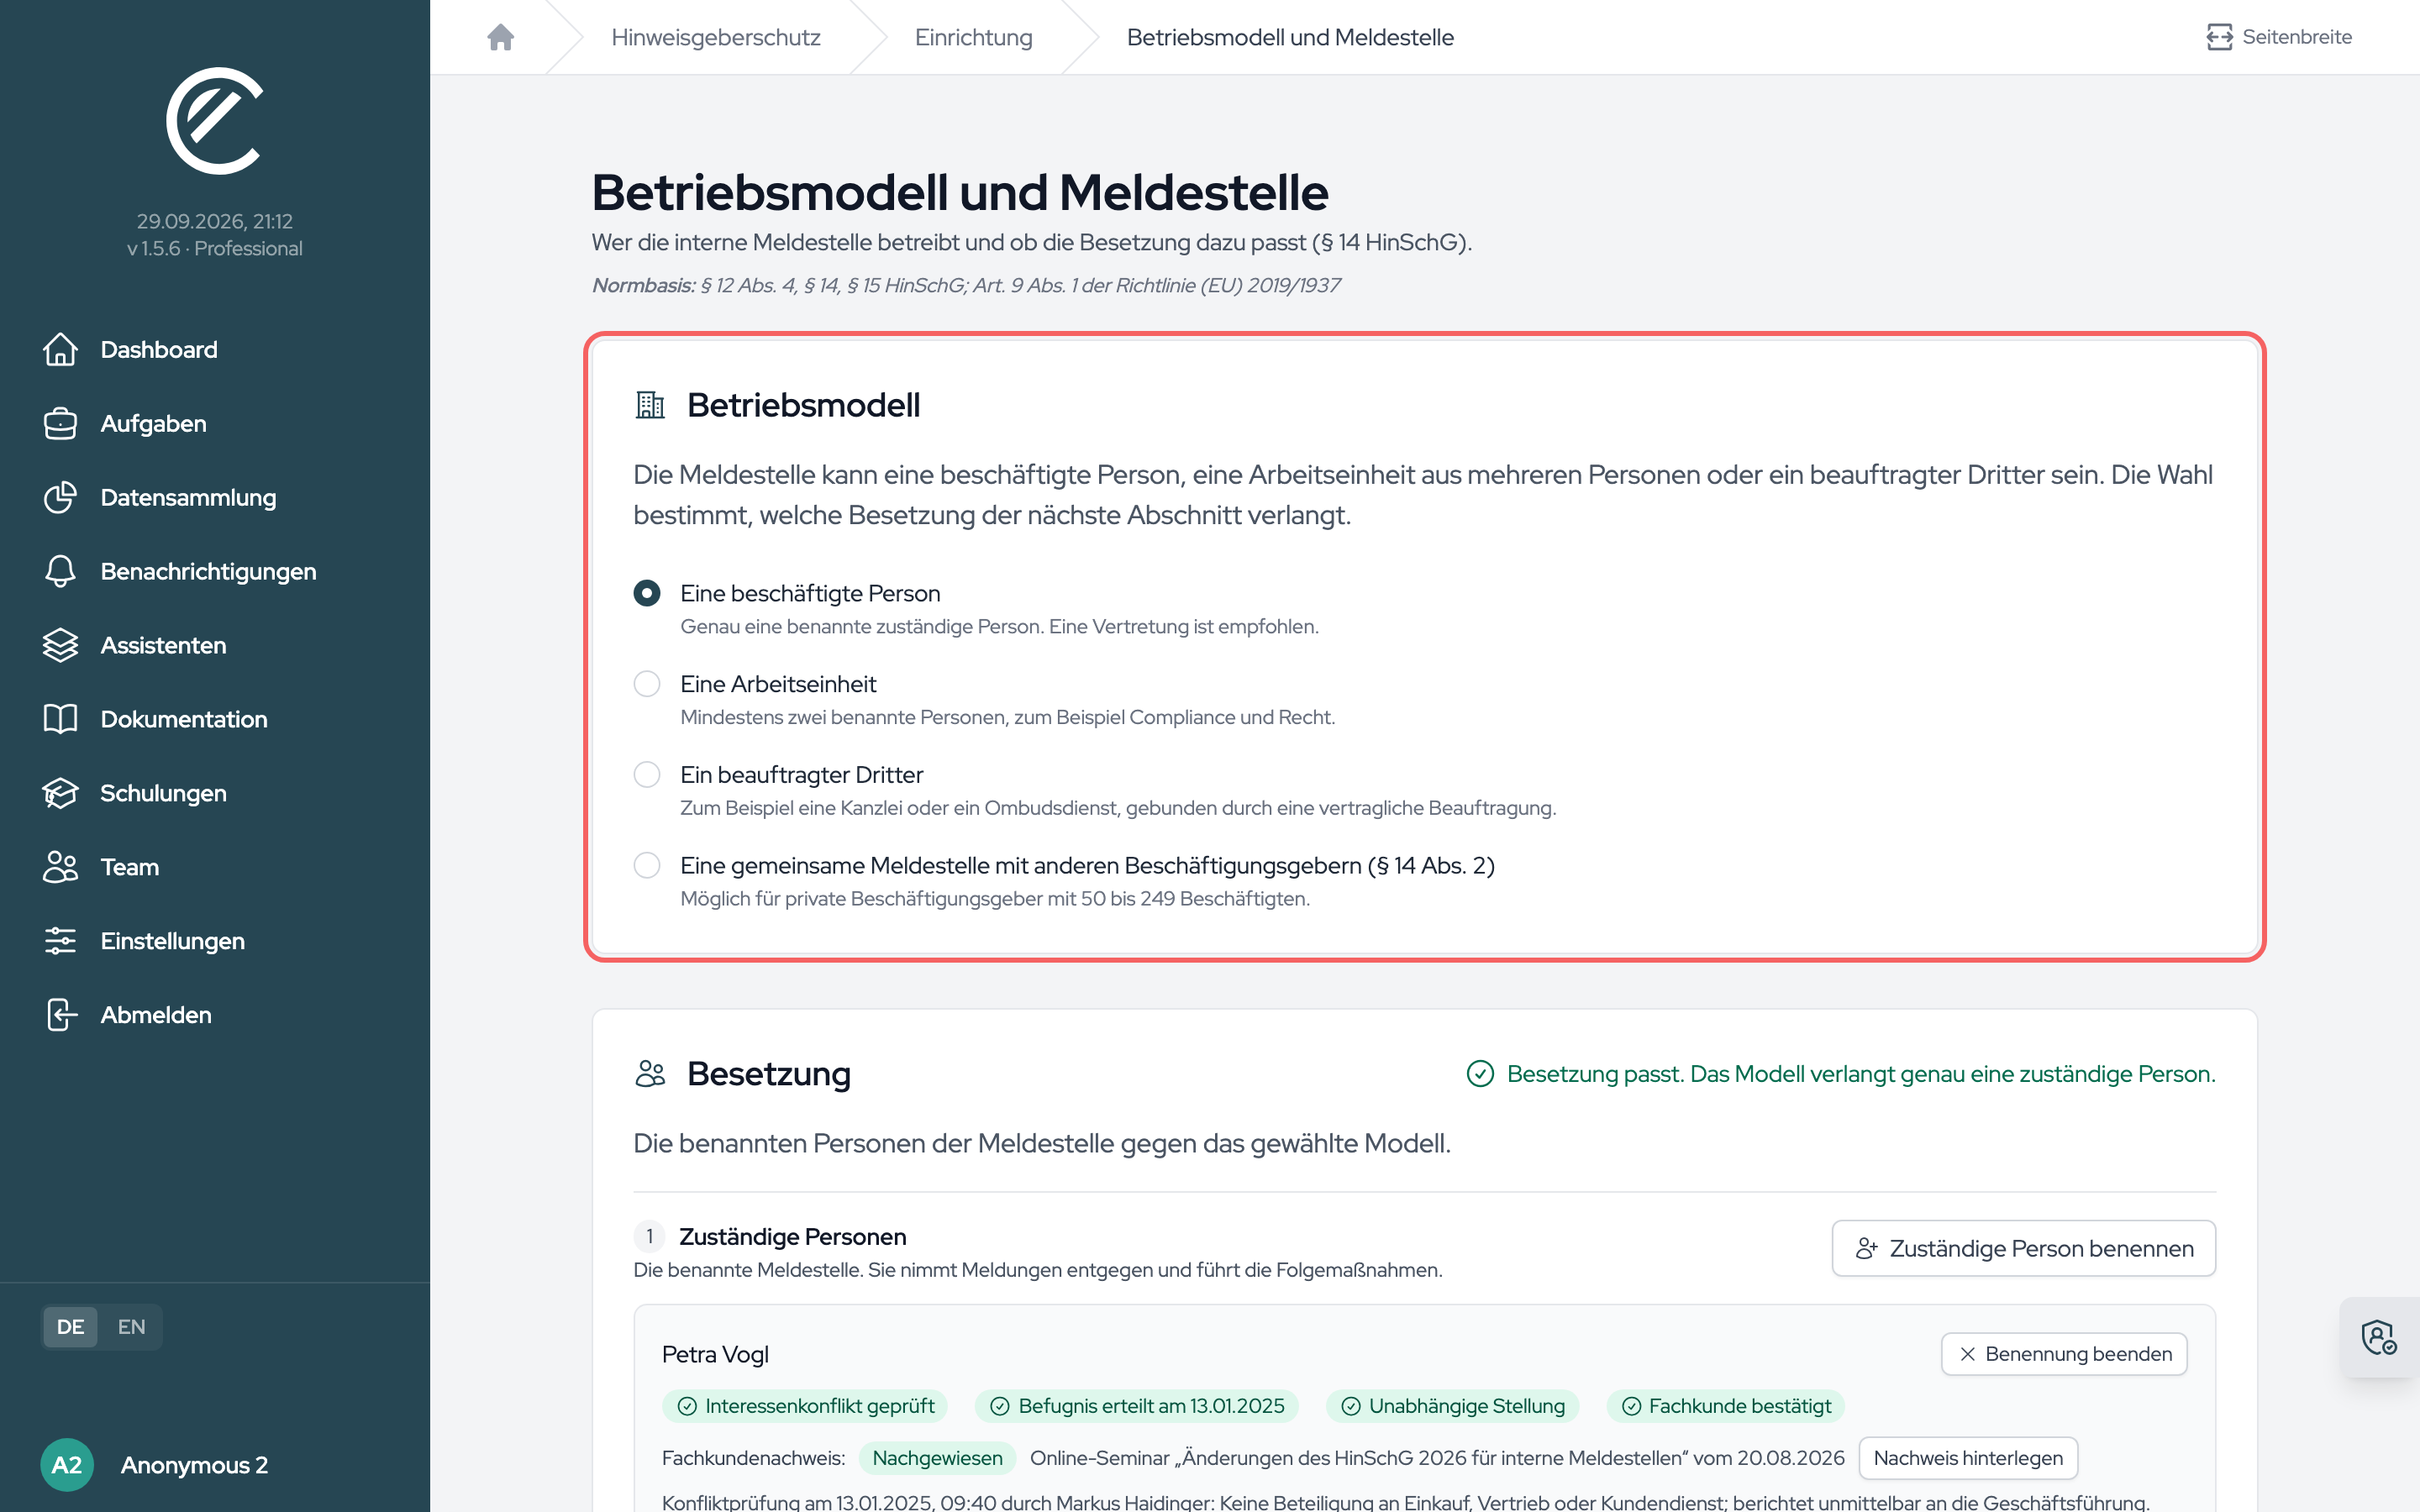Click Anonymous 2 user name
Screen dimensions: 2420x1512
[194, 1465]
